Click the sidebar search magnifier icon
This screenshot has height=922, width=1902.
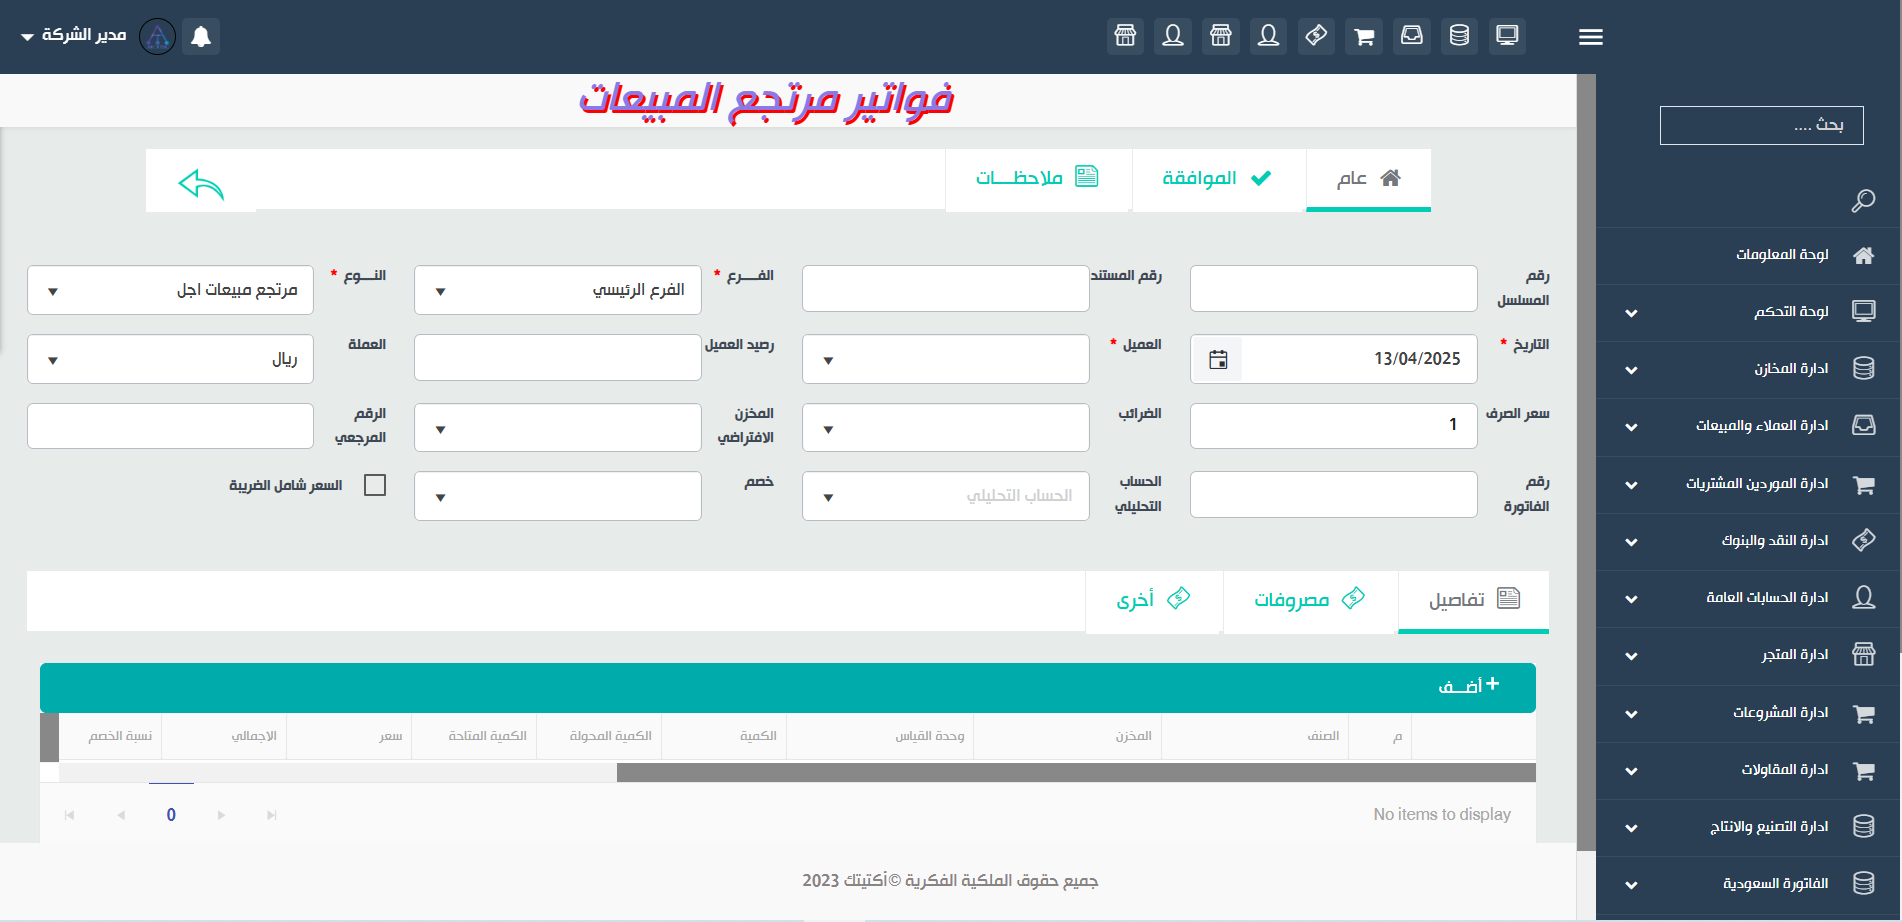click(1862, 200)
